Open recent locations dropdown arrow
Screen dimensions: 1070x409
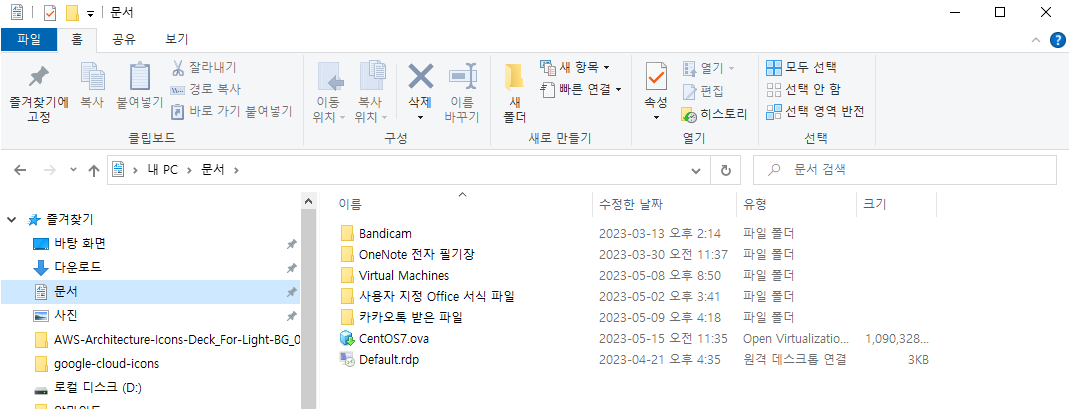(73, 171)
